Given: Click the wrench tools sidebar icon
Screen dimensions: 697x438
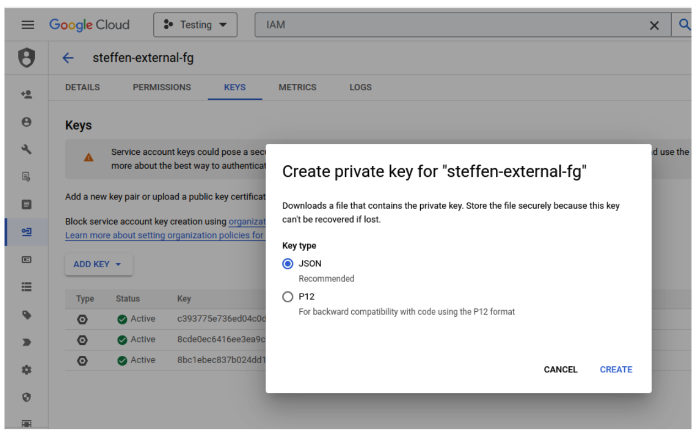Looking at the screenshot, I should [x=27, y=149].
